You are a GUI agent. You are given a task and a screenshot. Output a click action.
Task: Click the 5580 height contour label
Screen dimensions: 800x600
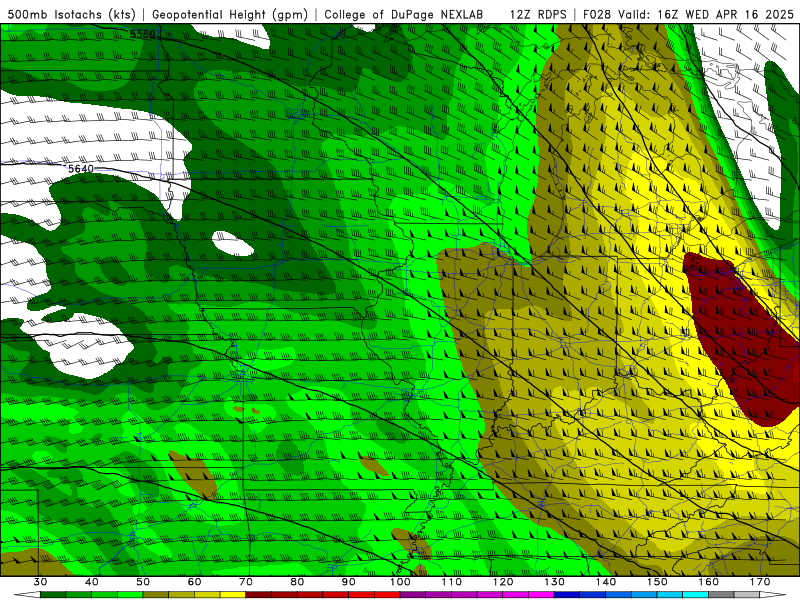[142, 35]
